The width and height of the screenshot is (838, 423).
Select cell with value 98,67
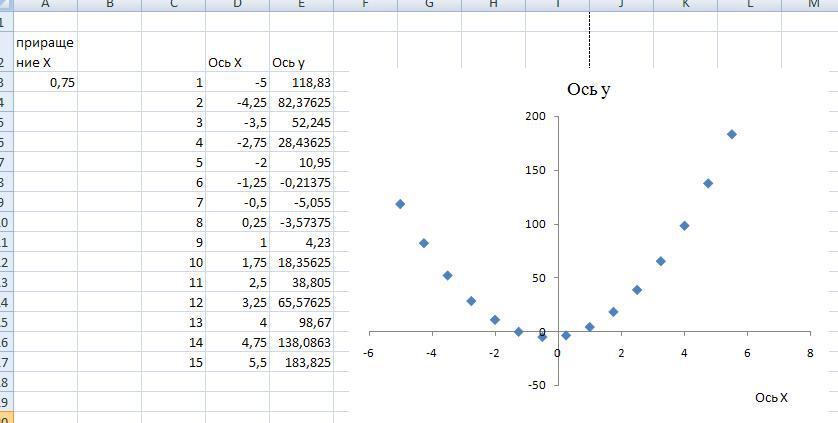pos(301,322)
